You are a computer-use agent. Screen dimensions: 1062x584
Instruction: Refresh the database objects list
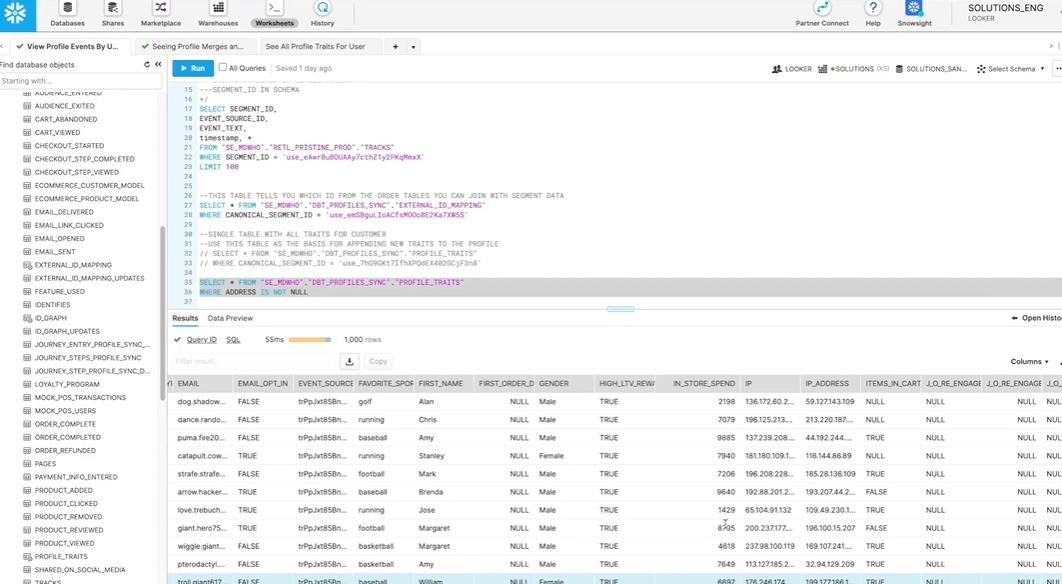(147, 65)
